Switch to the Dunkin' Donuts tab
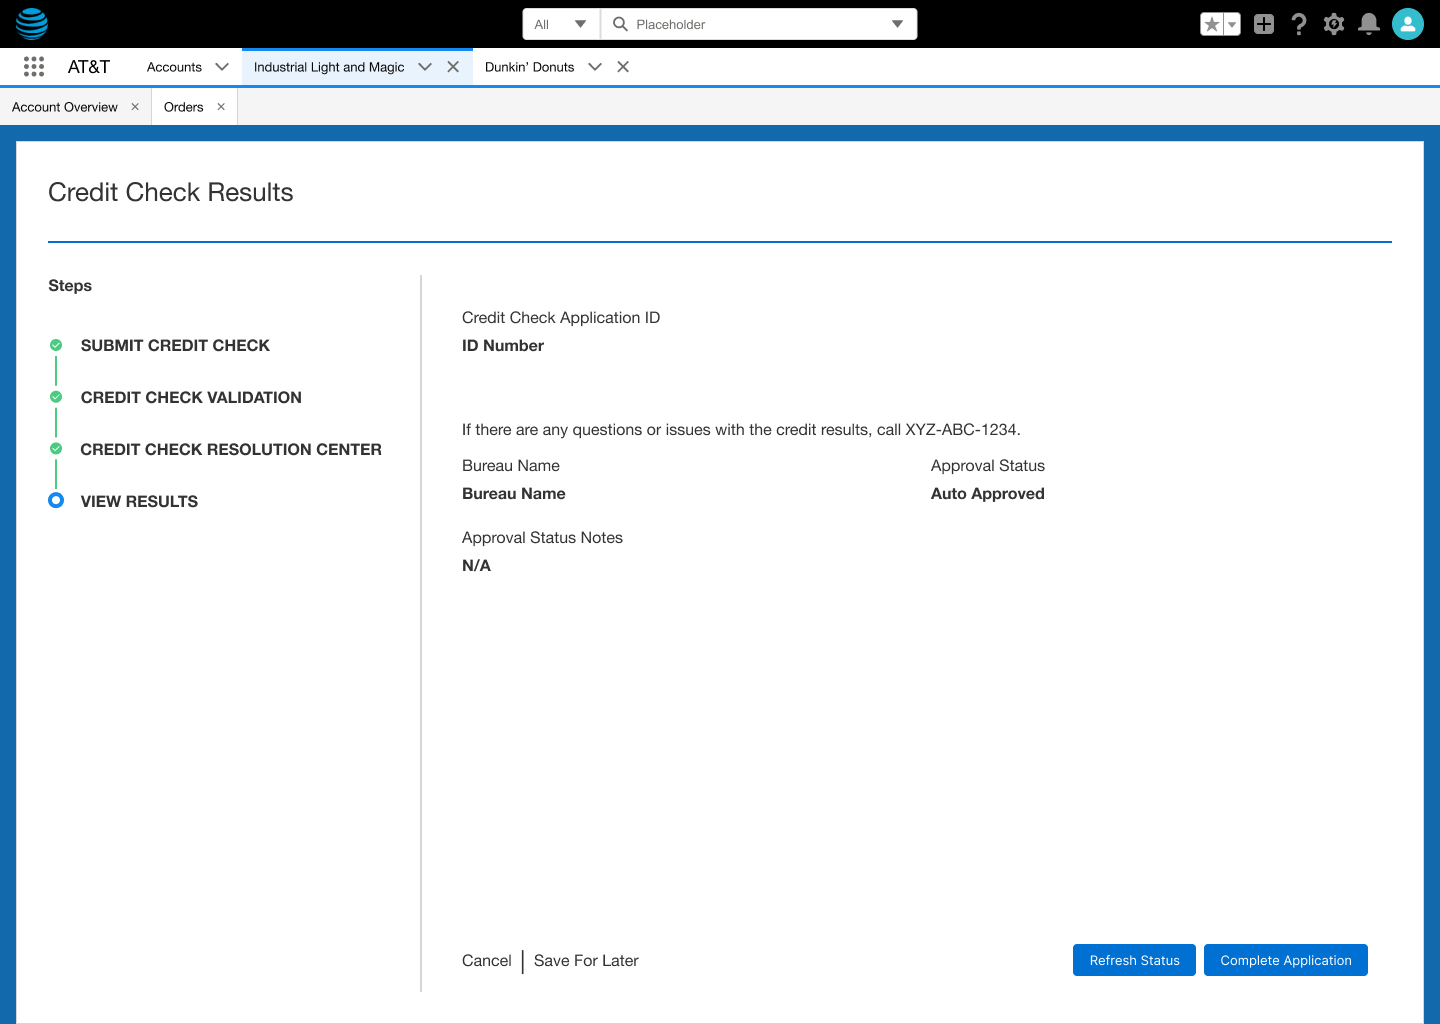Image resolution: width=1440 pixels, height=1024 pixels. tap(529, 66)
